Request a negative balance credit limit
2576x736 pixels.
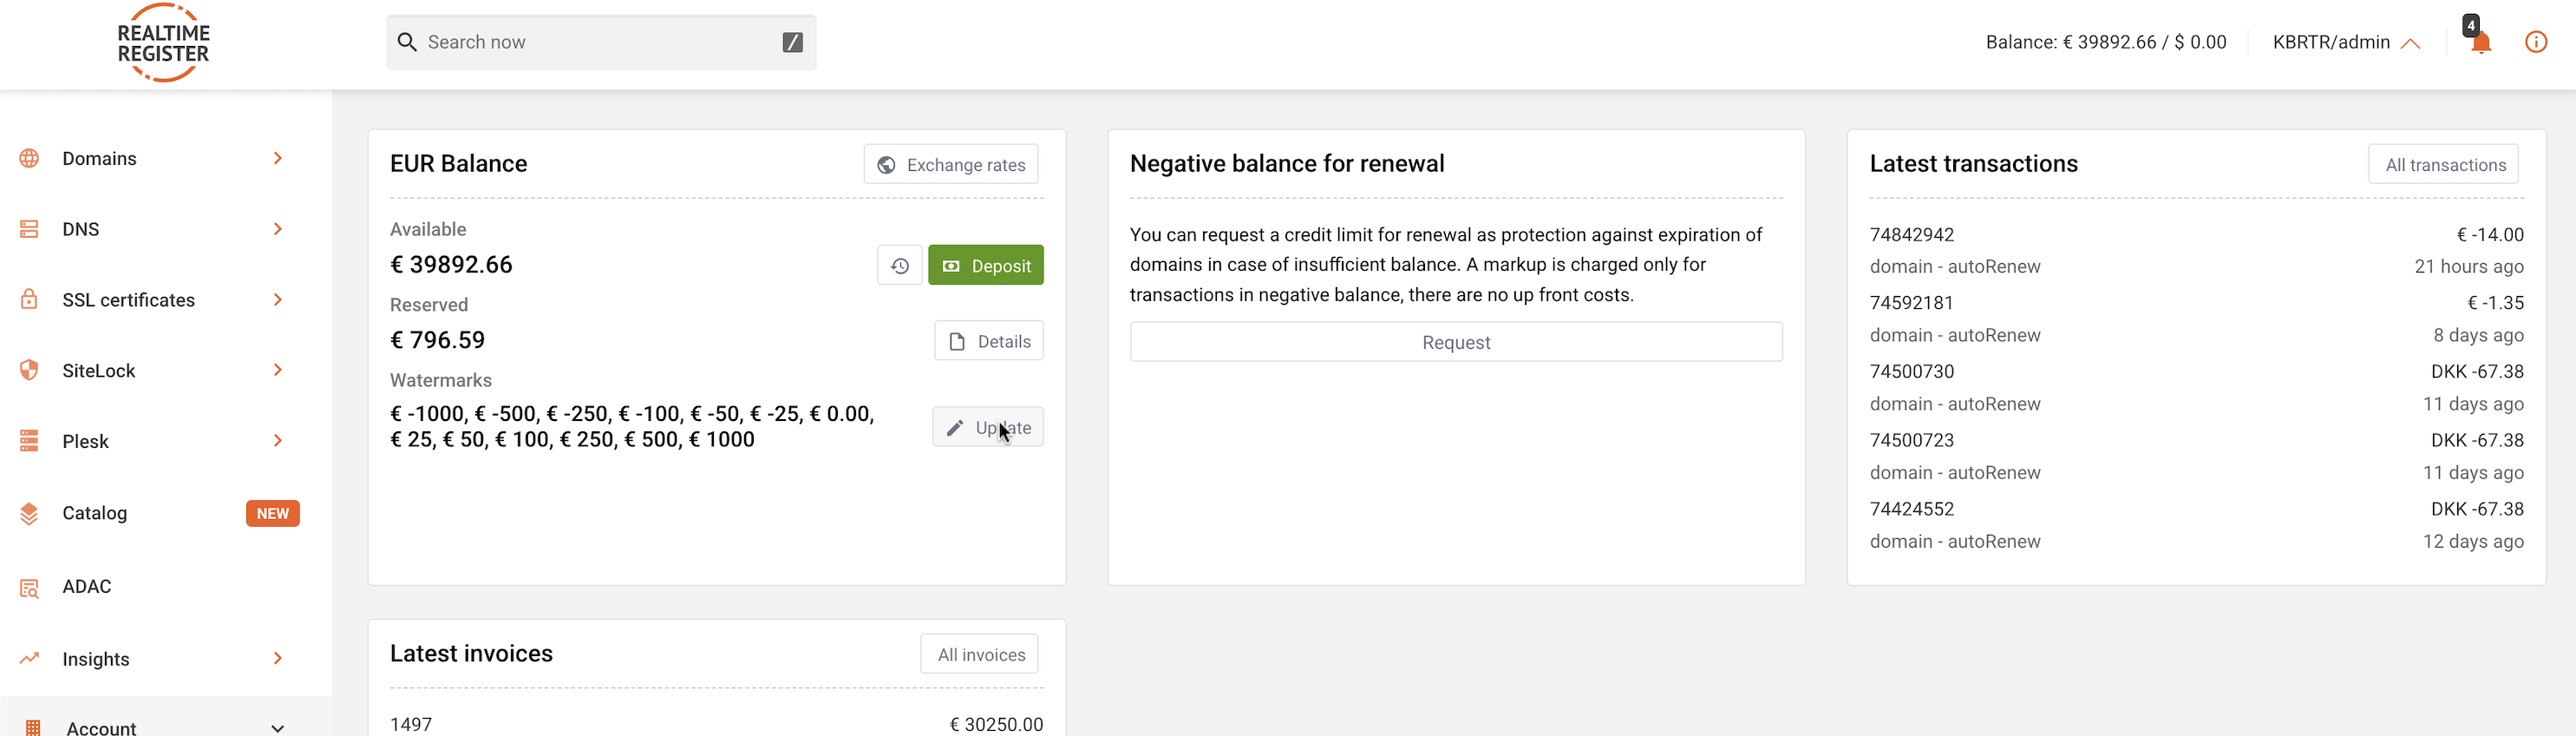1456,342
